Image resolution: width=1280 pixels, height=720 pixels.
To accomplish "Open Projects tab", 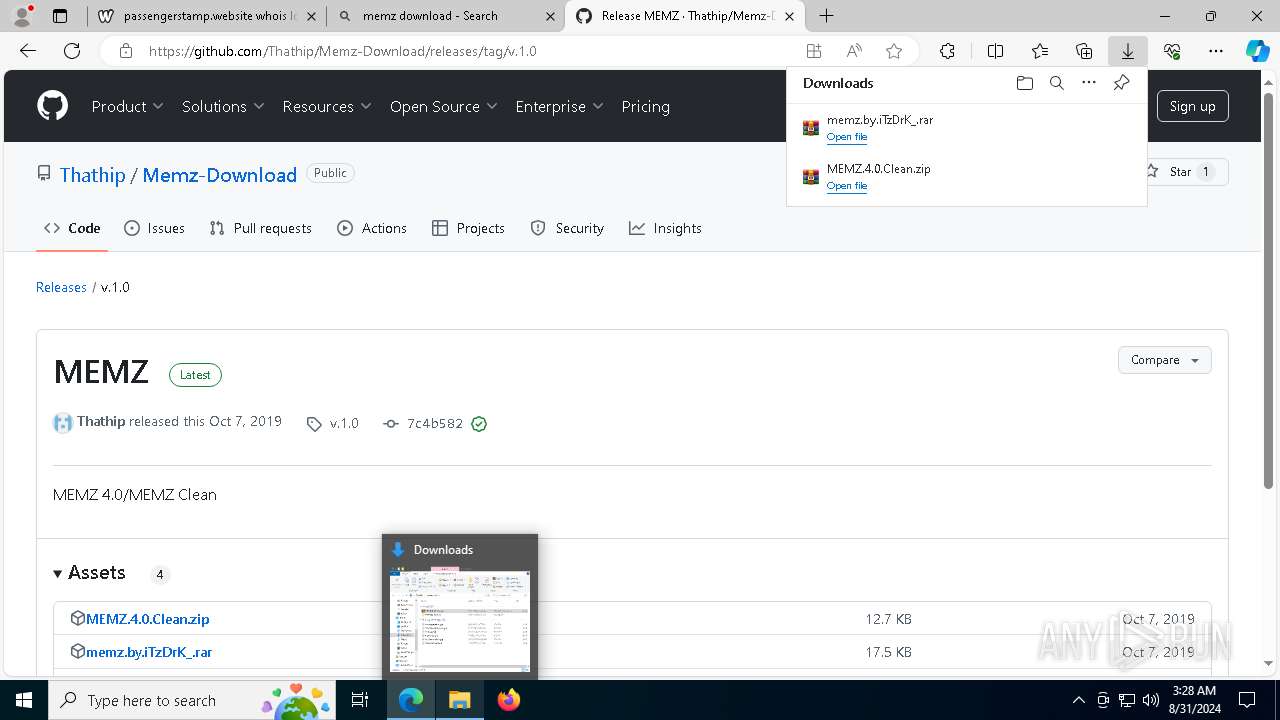I will click(468, 228).
